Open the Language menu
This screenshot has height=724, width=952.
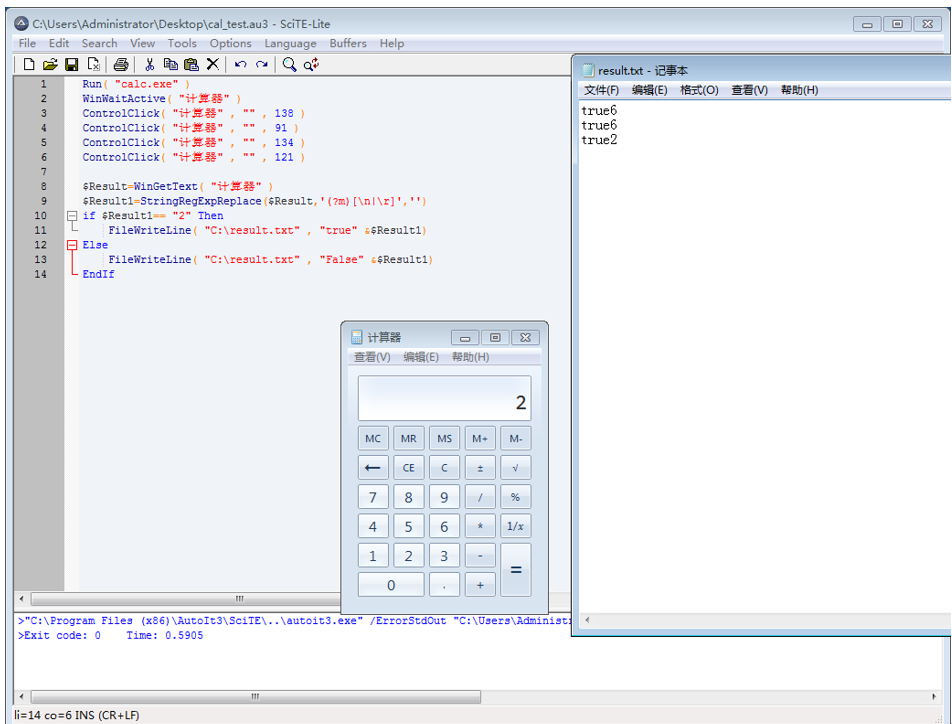coord(290,43)
